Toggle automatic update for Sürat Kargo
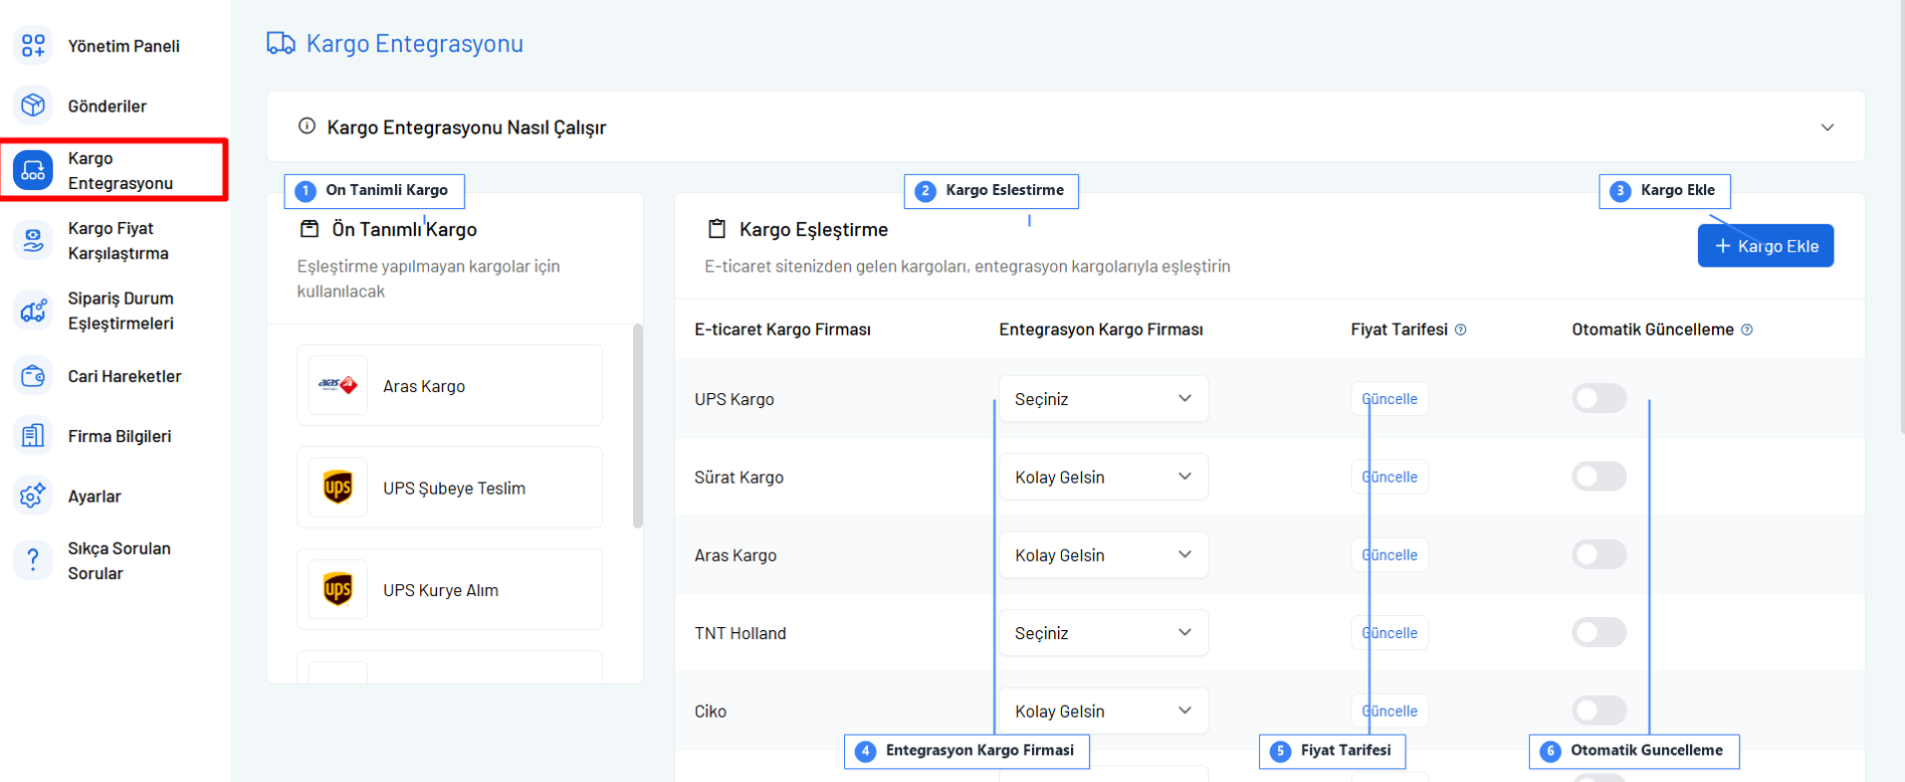Viewport: 1905px width, 782px height. tap(1598, 476)
